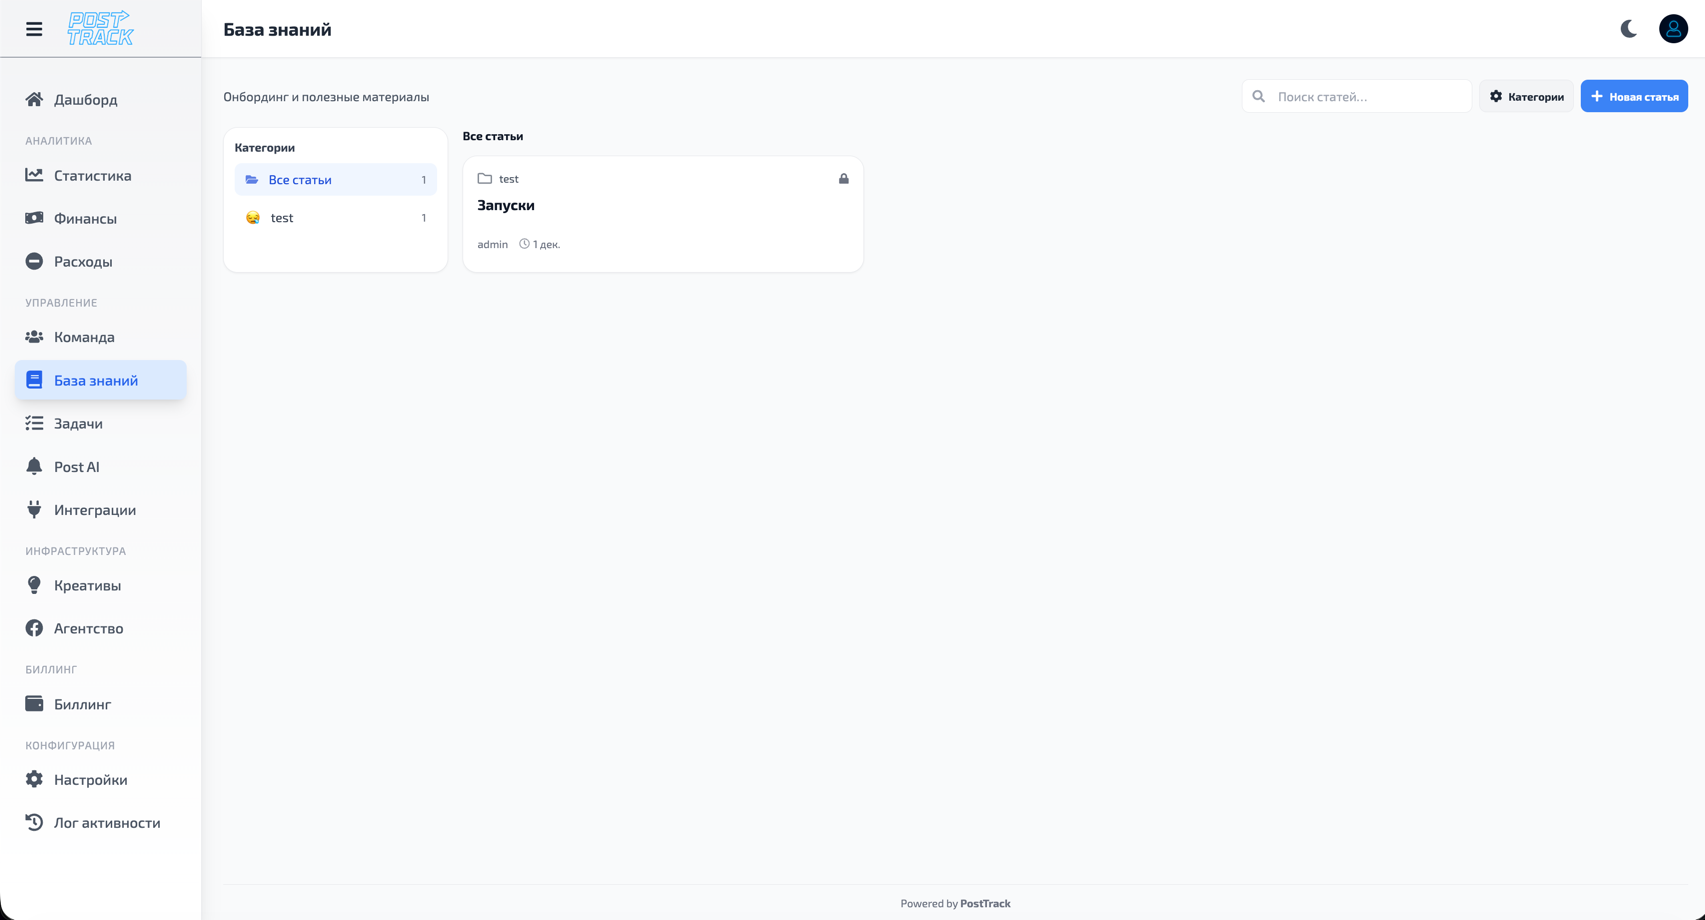Click the Новая статья button
Image resolution: width=1705 pixels, height=920 pixels.
point(1634,96)
